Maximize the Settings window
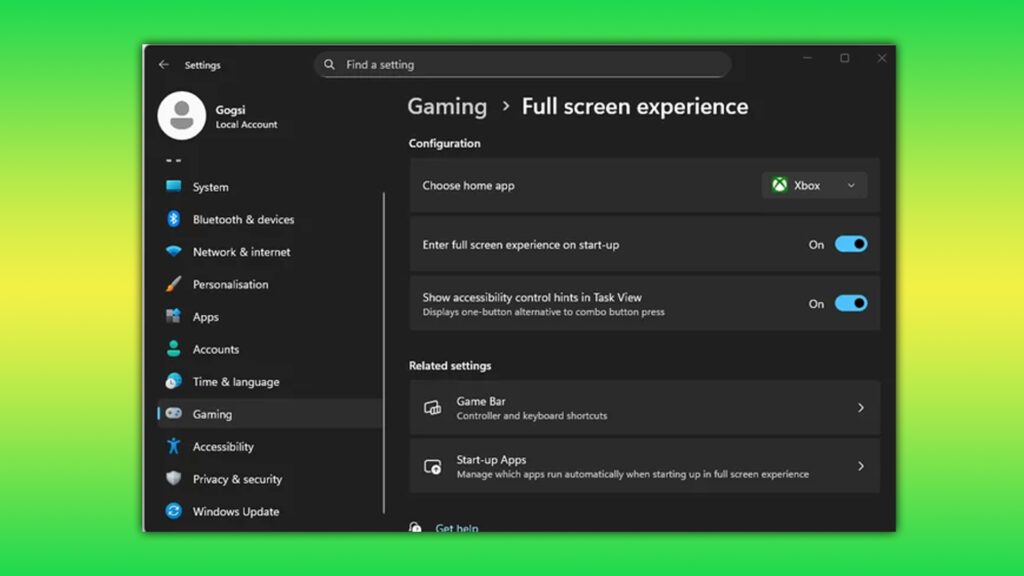 pyautogui.click(x=844, y=58)
